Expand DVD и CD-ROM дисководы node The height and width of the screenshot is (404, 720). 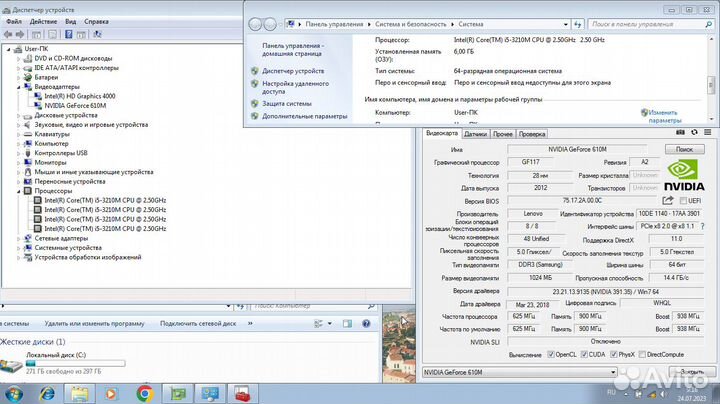[x=19, y=59]
